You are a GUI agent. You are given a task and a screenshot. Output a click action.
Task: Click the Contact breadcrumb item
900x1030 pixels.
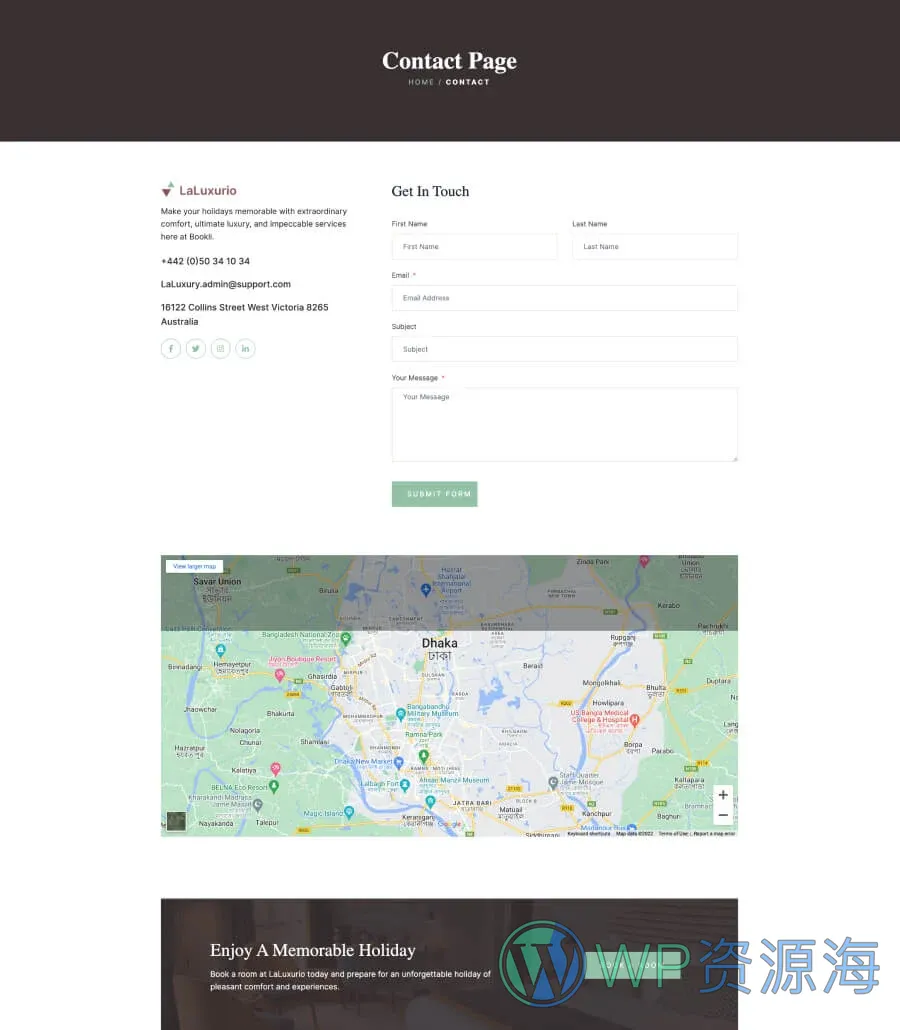click(x=468, y=82)
